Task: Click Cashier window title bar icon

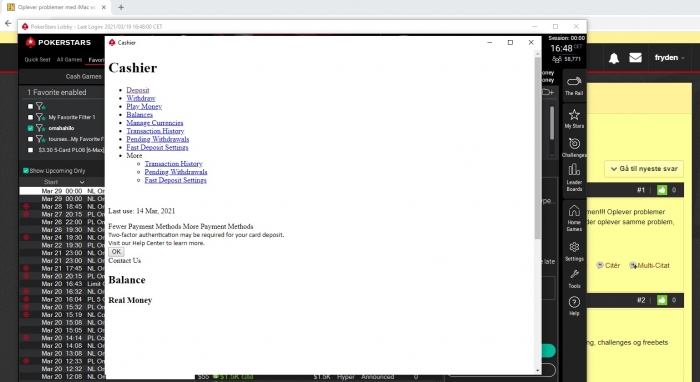Action: coord(112,42)
